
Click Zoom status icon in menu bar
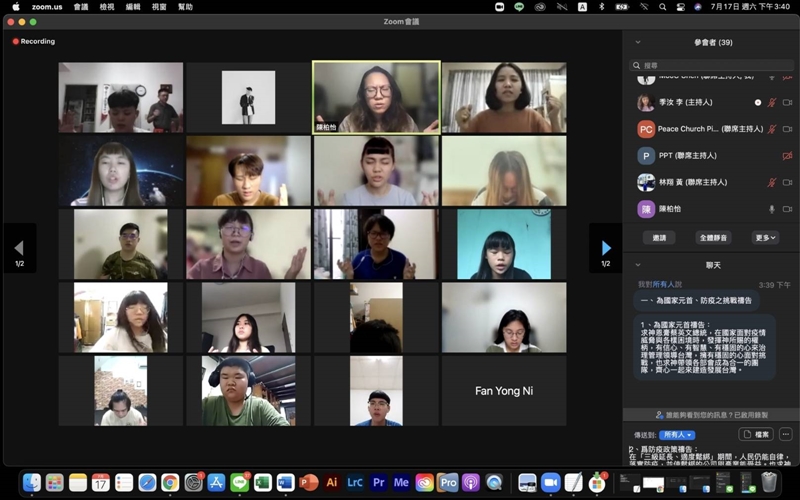[x=499, y=7]
